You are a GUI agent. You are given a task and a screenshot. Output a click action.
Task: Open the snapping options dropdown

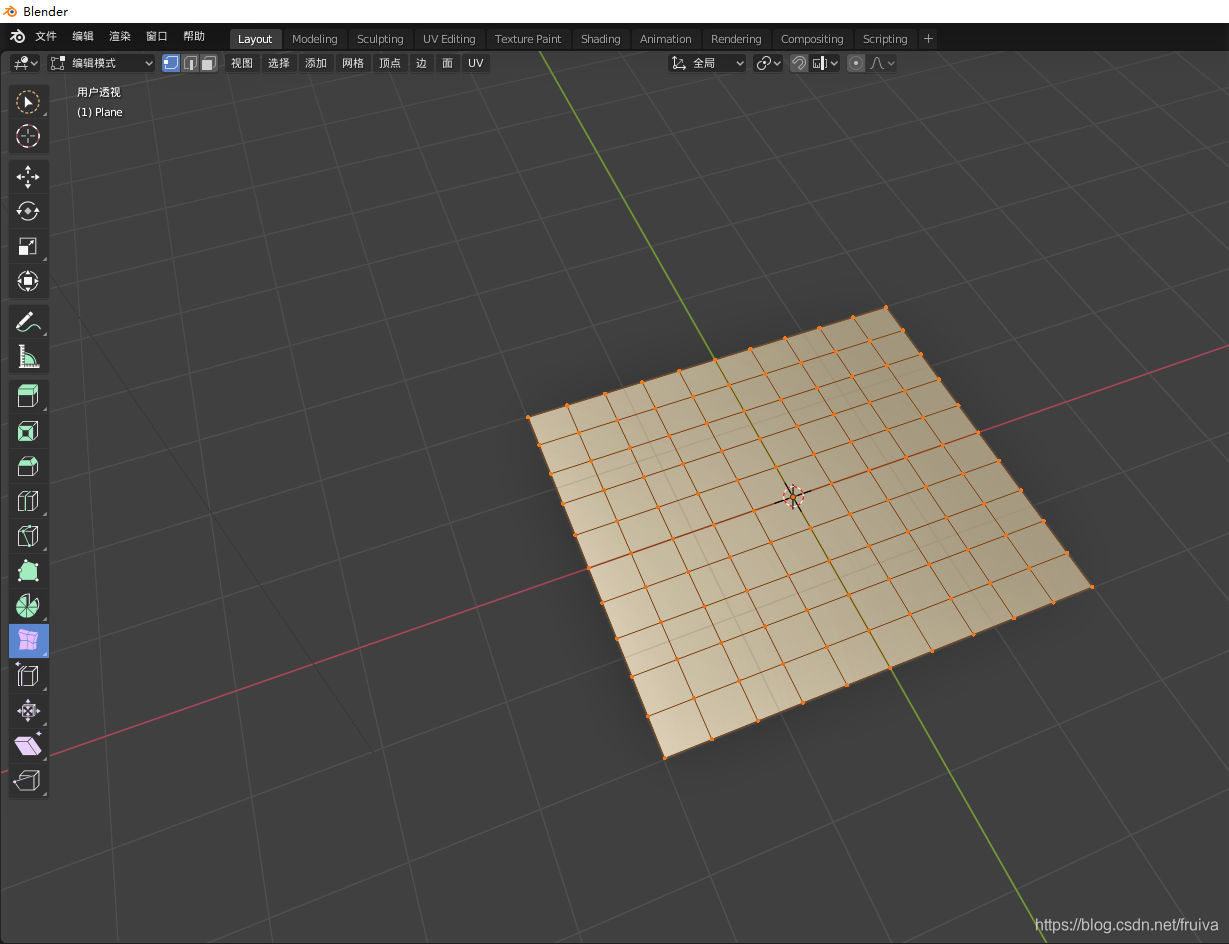[825, 63]
